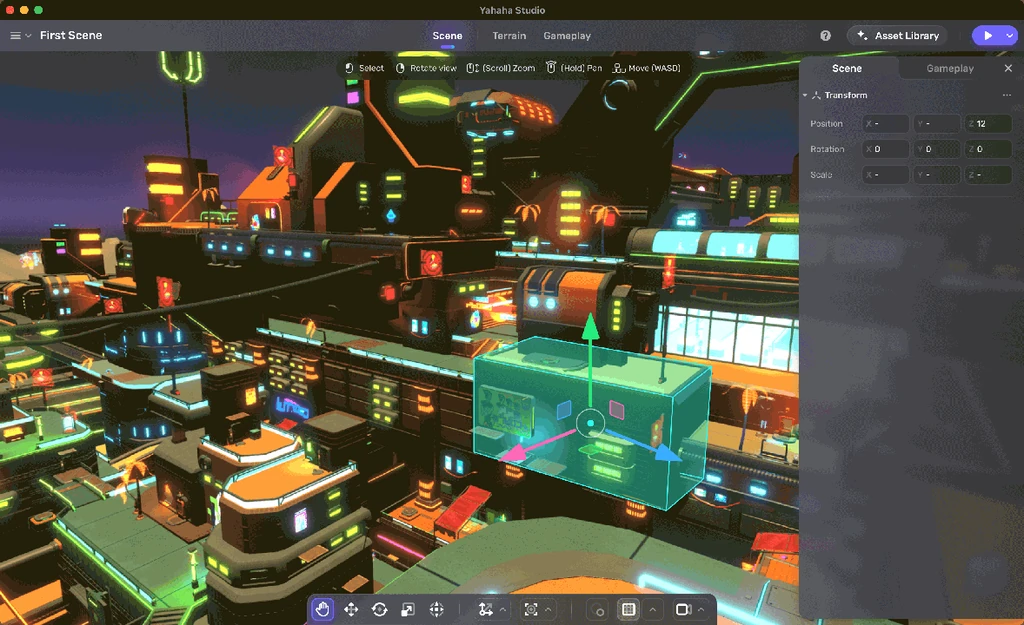Open the dropdown arrow beside Play button

pyautogui.click(x=1010, y=36)
